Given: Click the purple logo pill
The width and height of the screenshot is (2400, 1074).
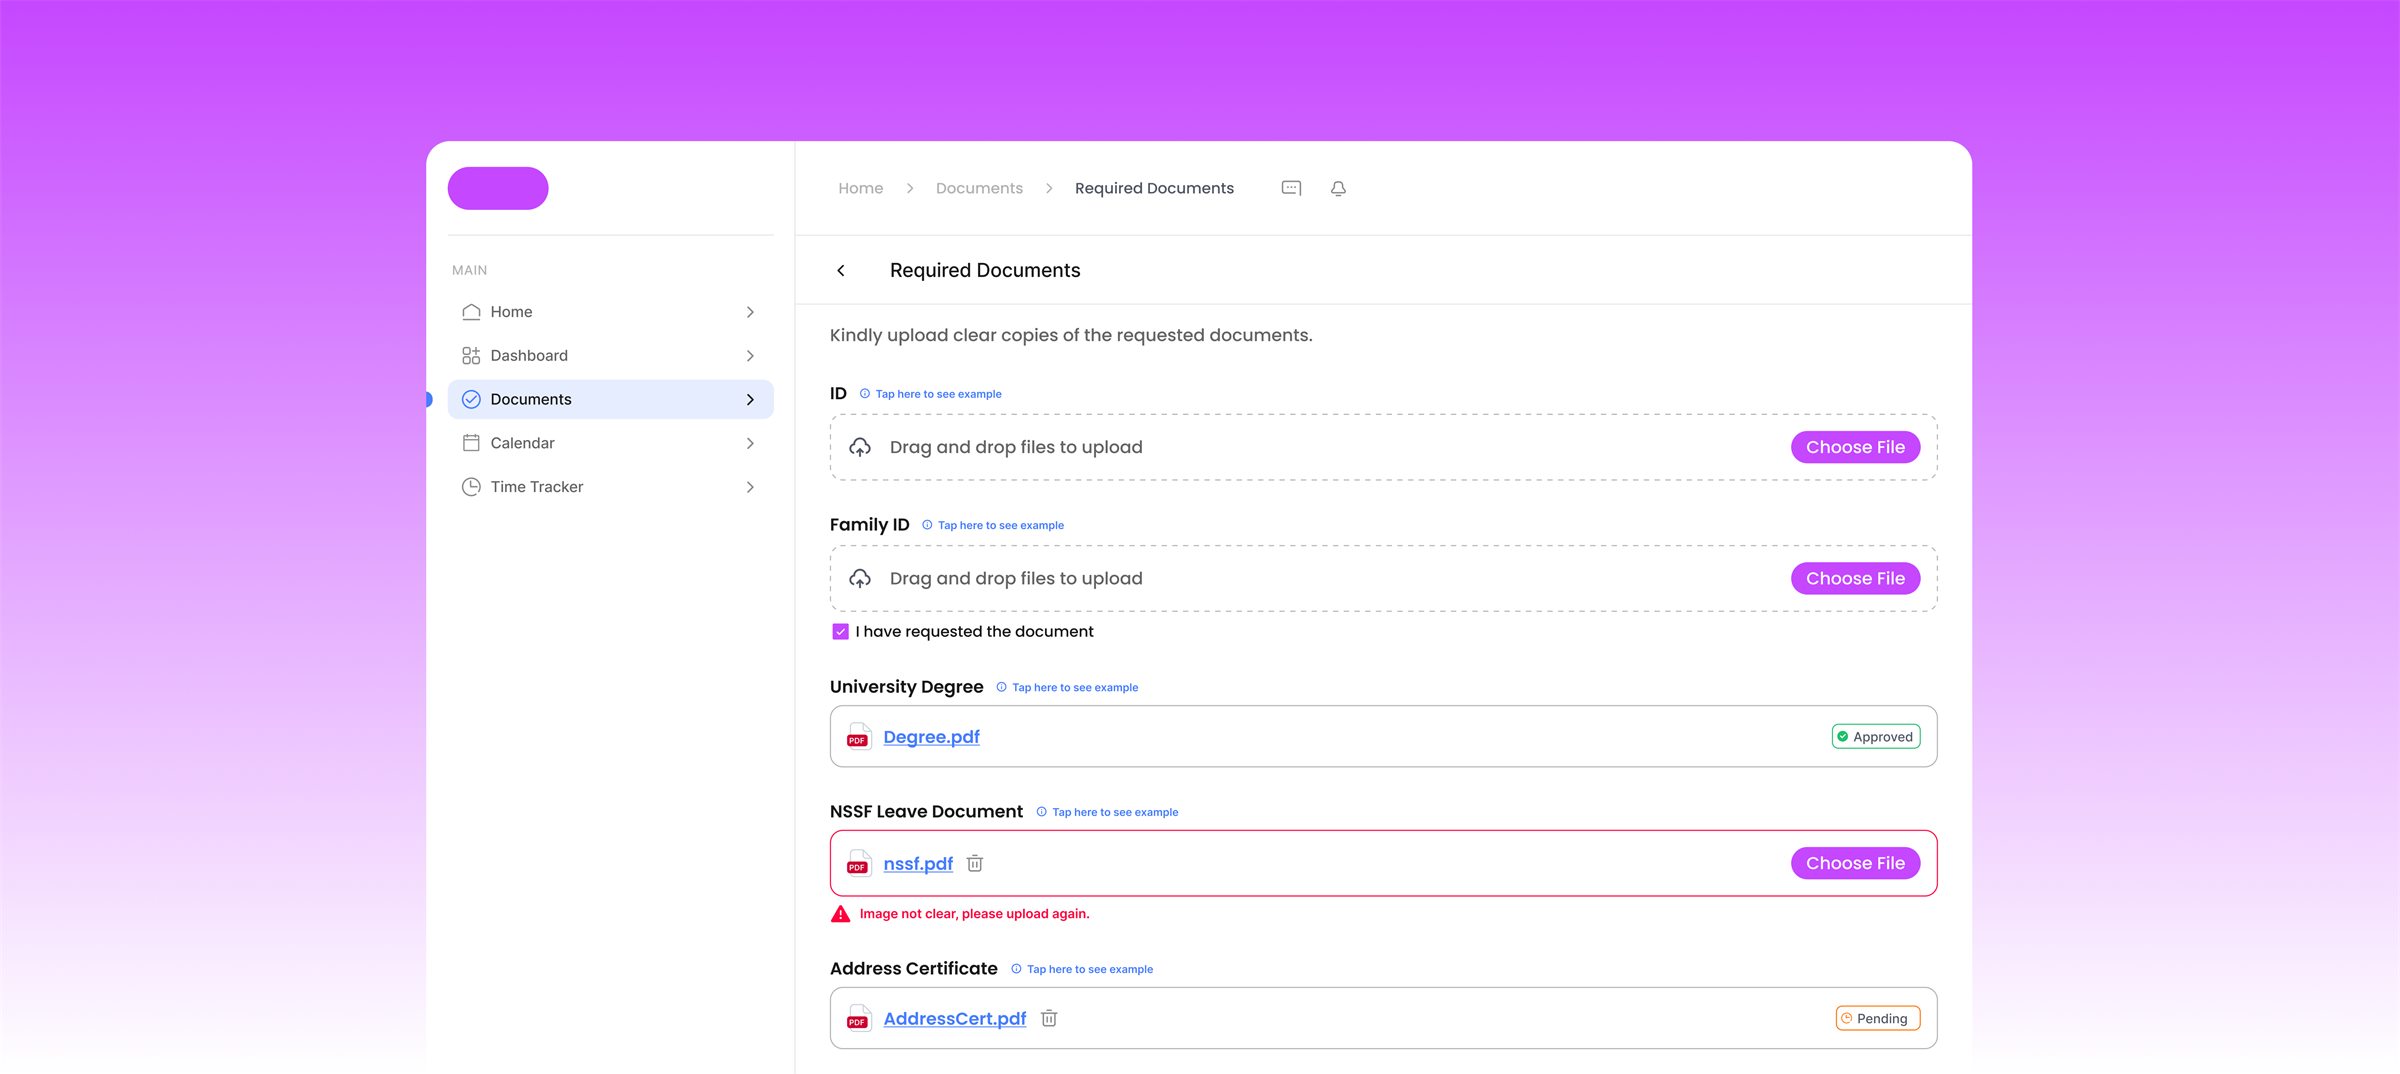Looking at the screenshot, I should (x=498, y=188).
